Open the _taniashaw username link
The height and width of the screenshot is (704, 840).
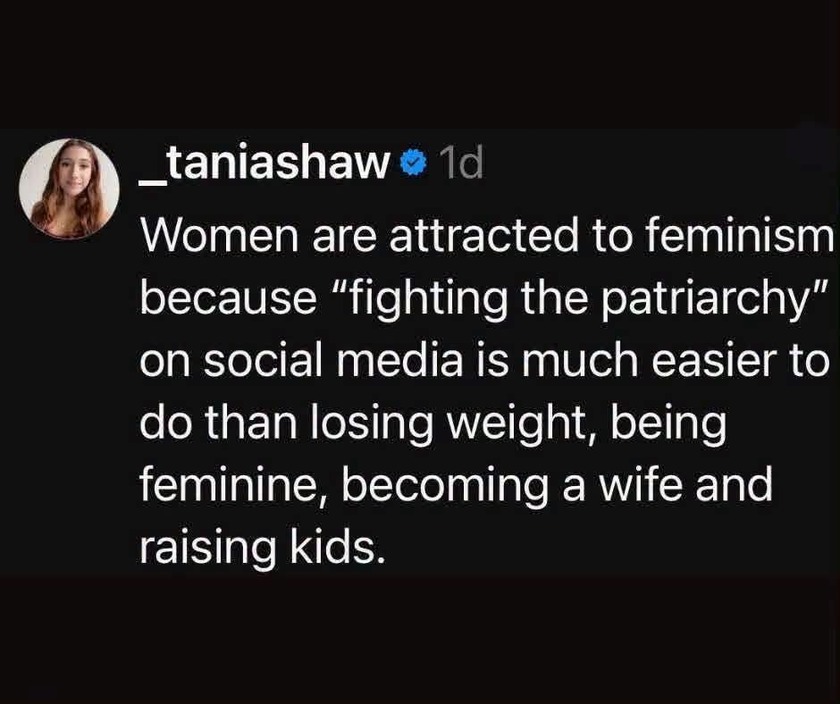[265, 164]
